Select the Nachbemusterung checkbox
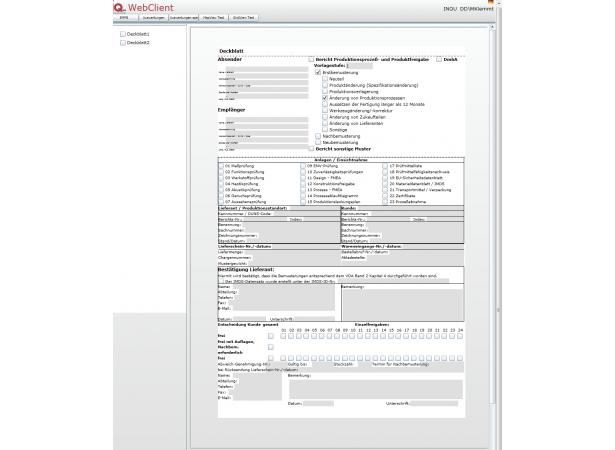This screenshot has width=615, height=450. click(x=318, y=136)
